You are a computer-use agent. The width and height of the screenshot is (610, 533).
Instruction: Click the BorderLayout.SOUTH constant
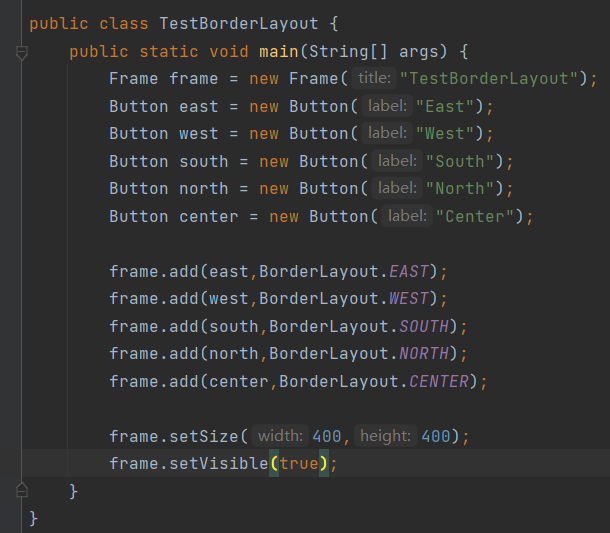point(424,326)
